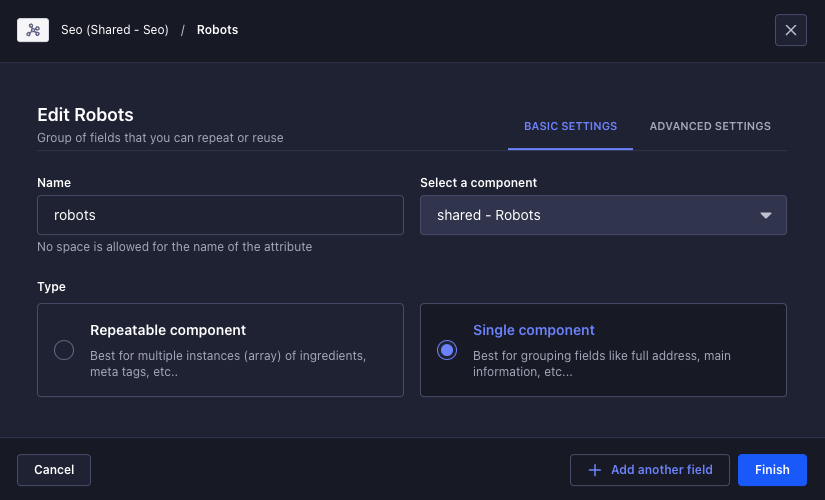Select the Repeatable component radio button
Viewport: 825px width, 500px height.
click(x=64, y=350)
